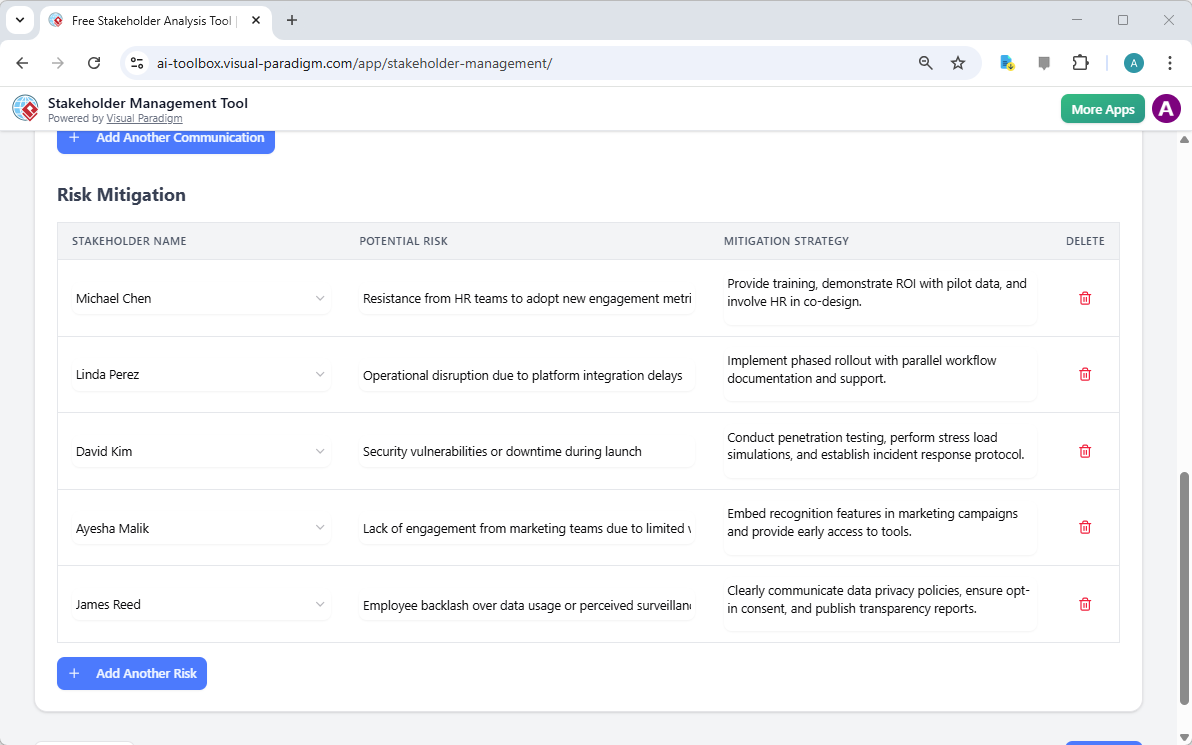
Task: Remove James Reed's risk via trash icon
Action: pos(1084,604)
